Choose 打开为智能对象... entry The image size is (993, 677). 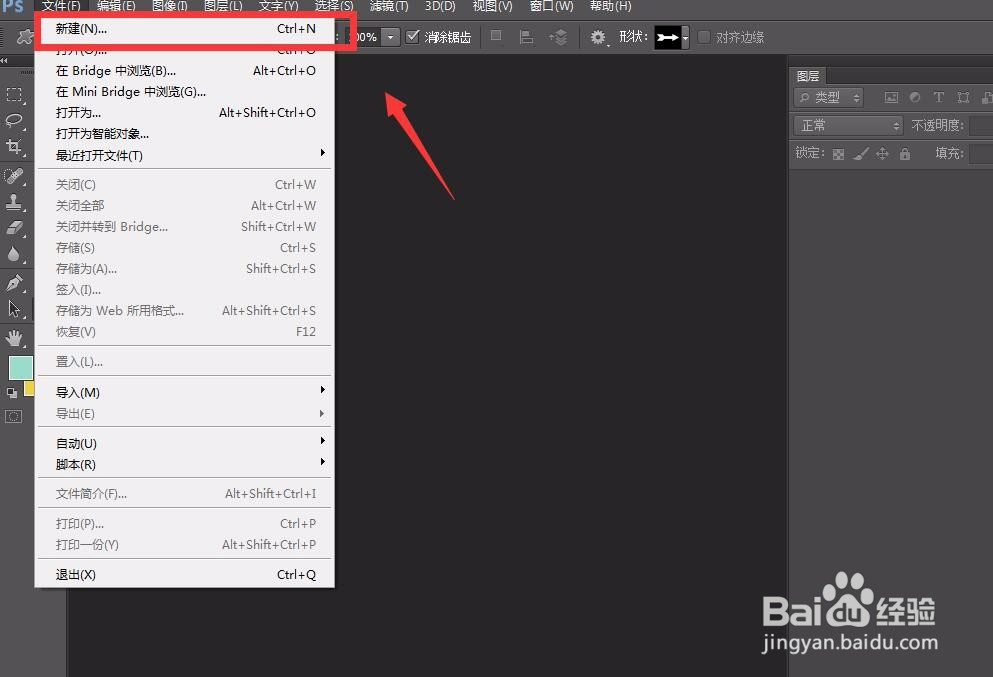pyautogui.click(x=186, y=134)
